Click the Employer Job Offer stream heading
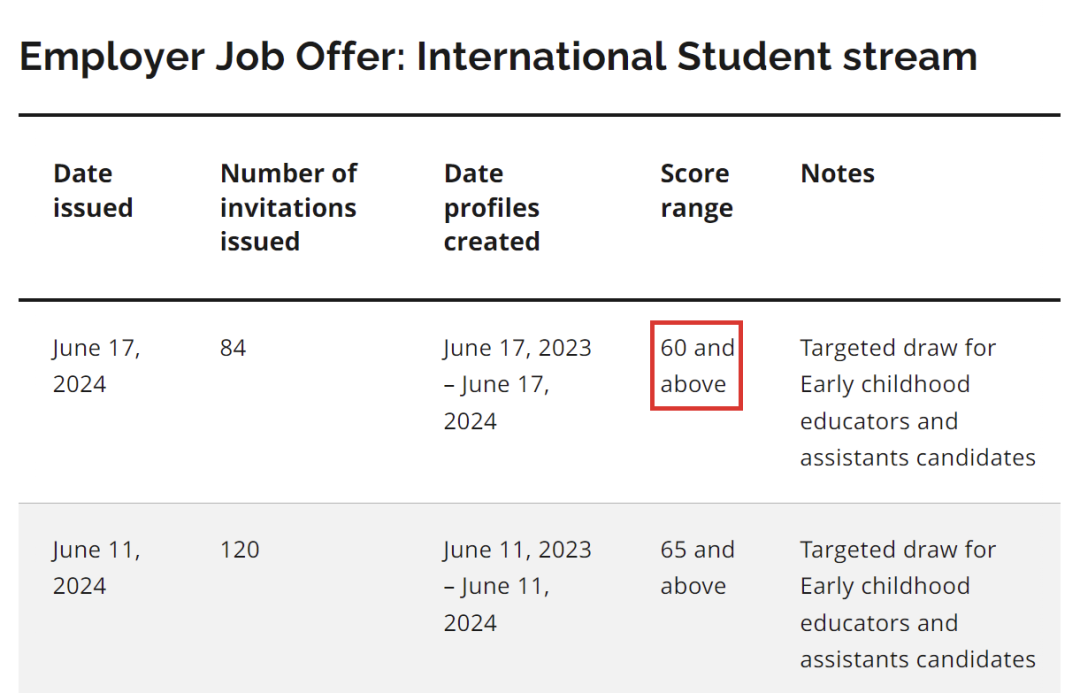 coord(498,56)
